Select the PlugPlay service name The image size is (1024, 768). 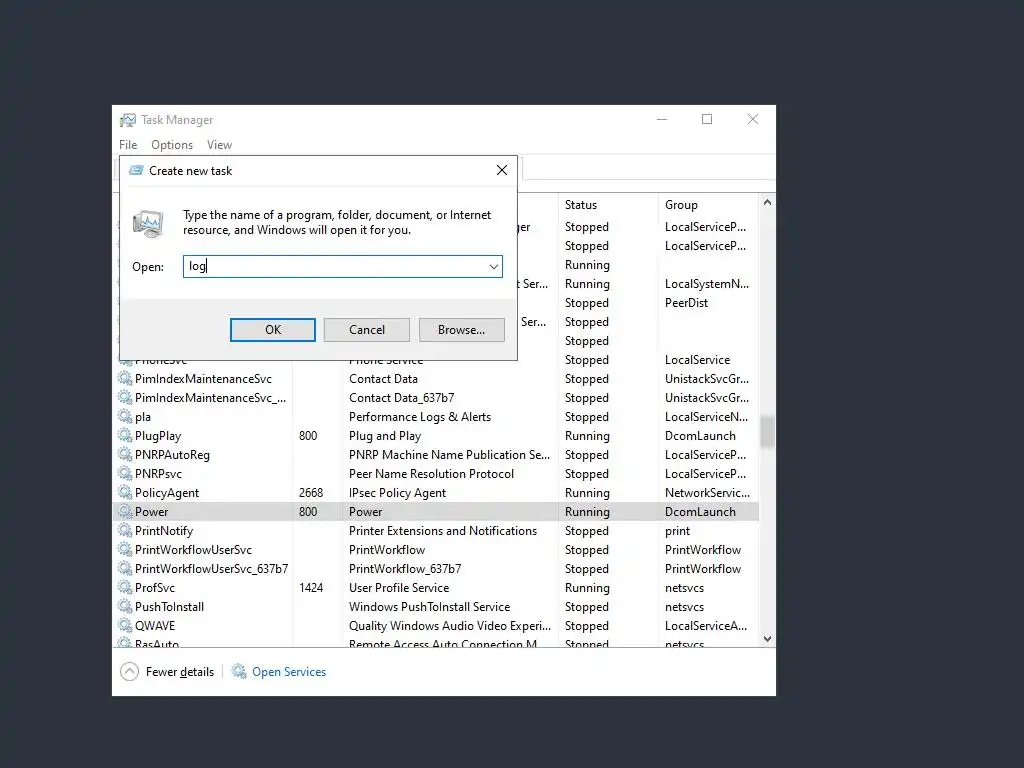click(158, 436)
